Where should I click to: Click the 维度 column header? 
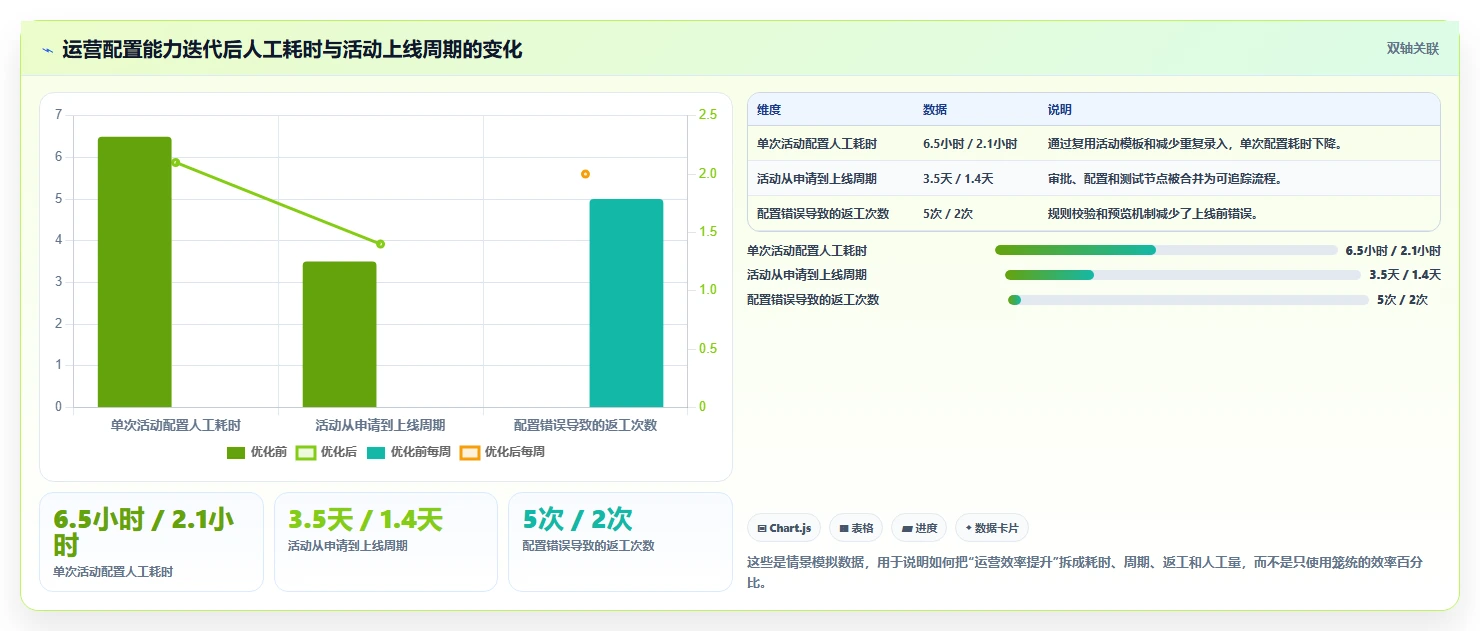[x=769, y=110]
